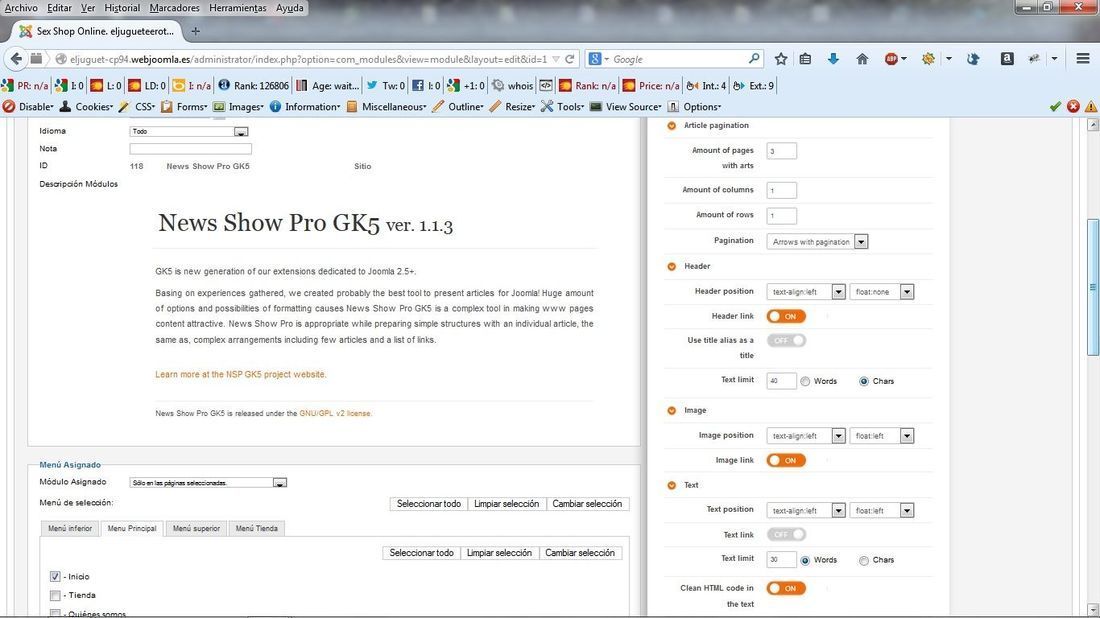Viewport: 1100px width, 618px height.
Task: Click Amount of columns input field
Action: pyautogui.click(x=782, y=190)
